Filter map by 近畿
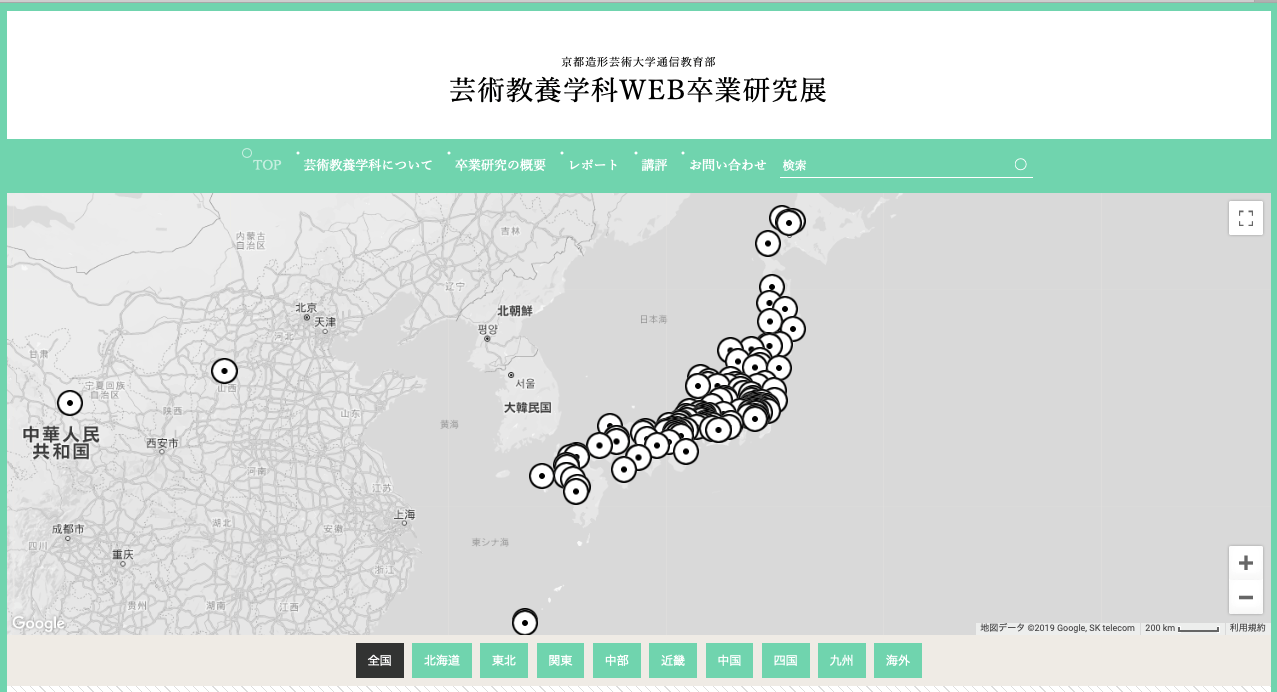The height and width of the screenshot is (692, 1277). [x=673, y=661]
